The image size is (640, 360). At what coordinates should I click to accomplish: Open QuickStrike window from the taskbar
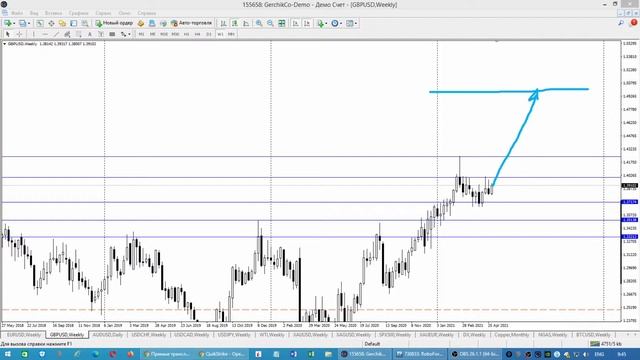(221, 354)
